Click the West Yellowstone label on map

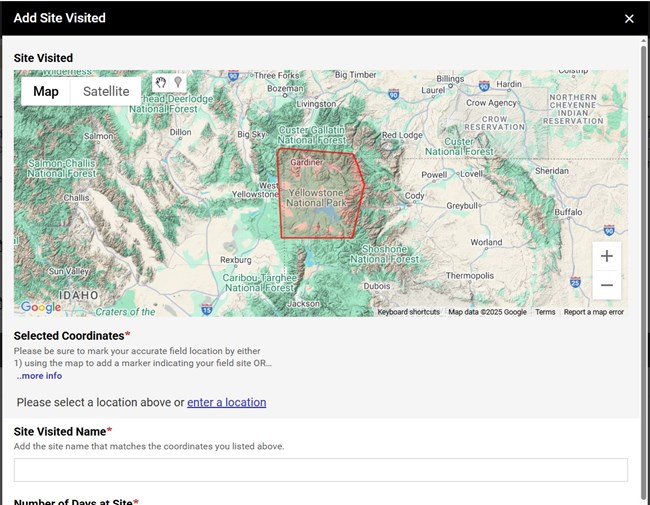click(256, 190)
